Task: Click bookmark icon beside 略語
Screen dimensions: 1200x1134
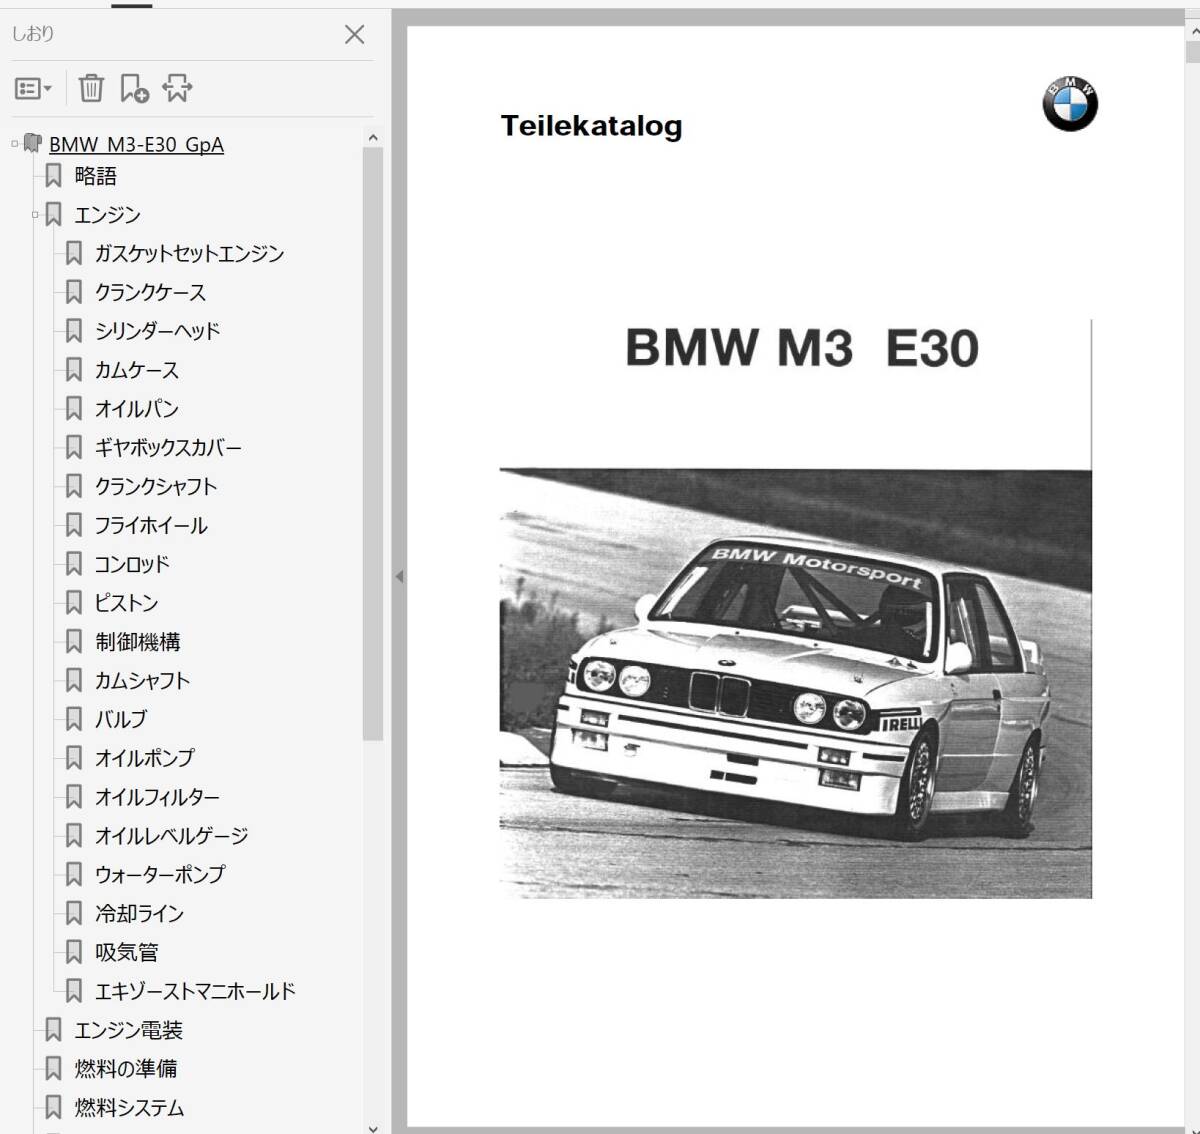Action: [54, 176]
